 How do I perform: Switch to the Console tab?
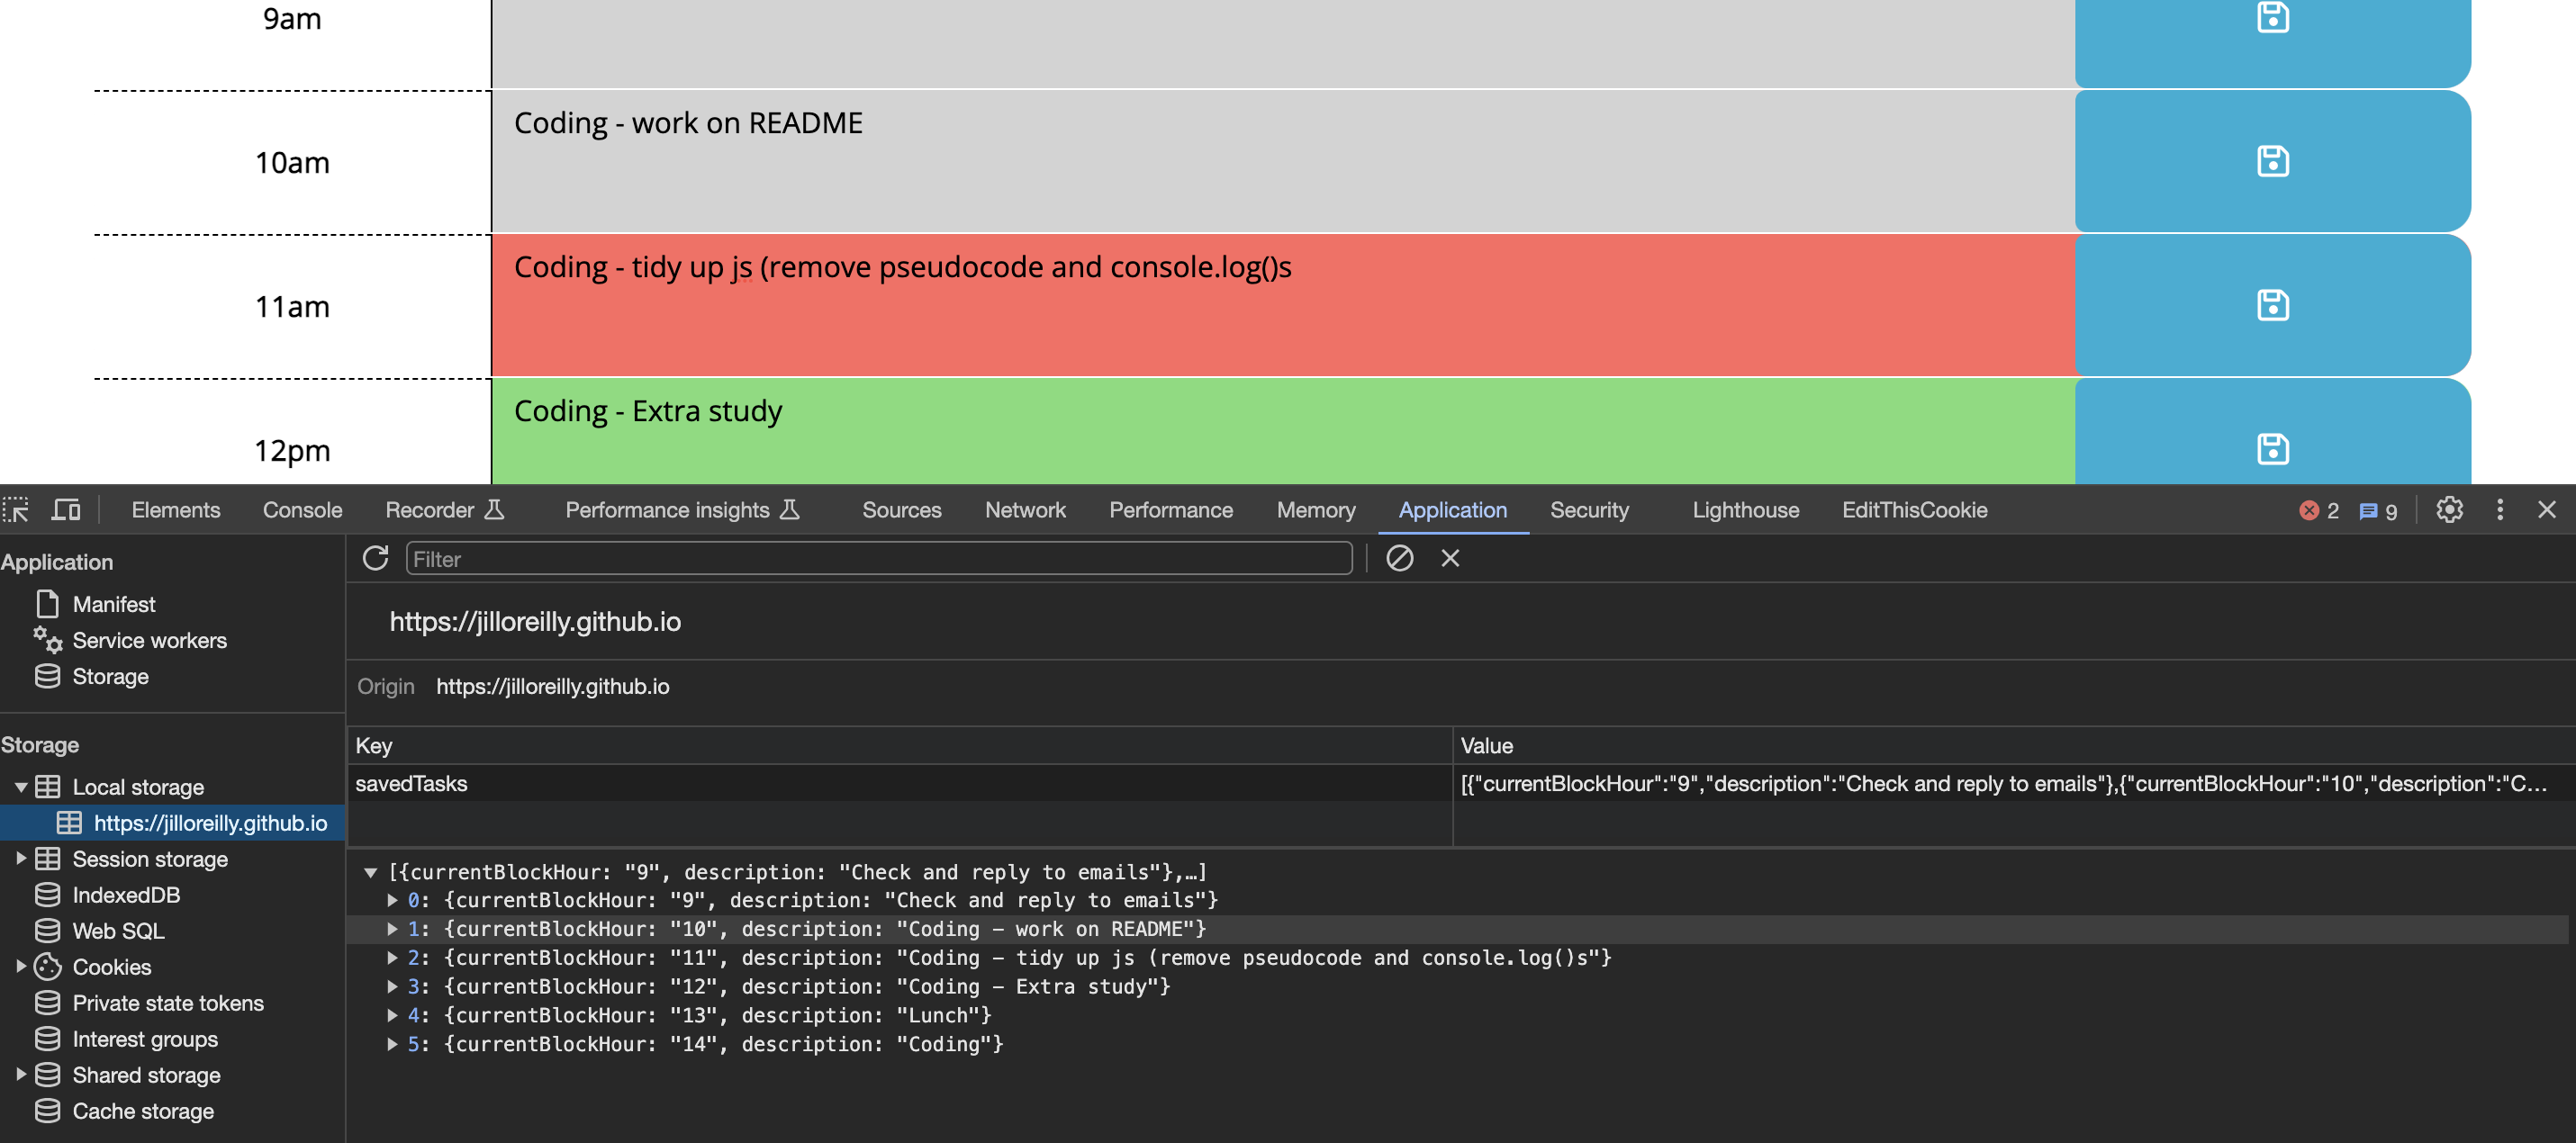pyautogui.click(x=302, y=510)
